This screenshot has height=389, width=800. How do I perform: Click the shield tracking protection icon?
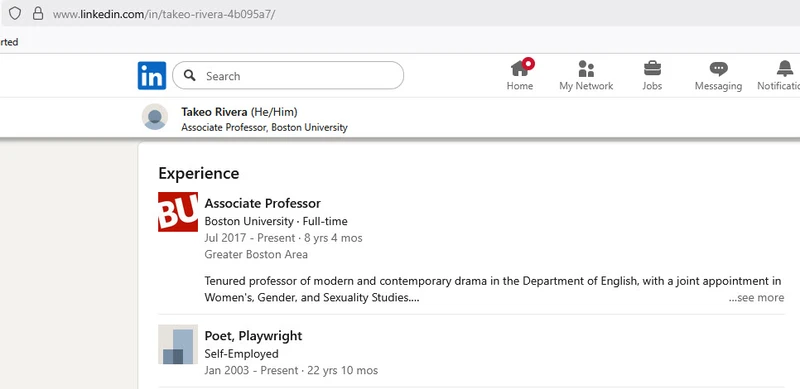[15, 13]
